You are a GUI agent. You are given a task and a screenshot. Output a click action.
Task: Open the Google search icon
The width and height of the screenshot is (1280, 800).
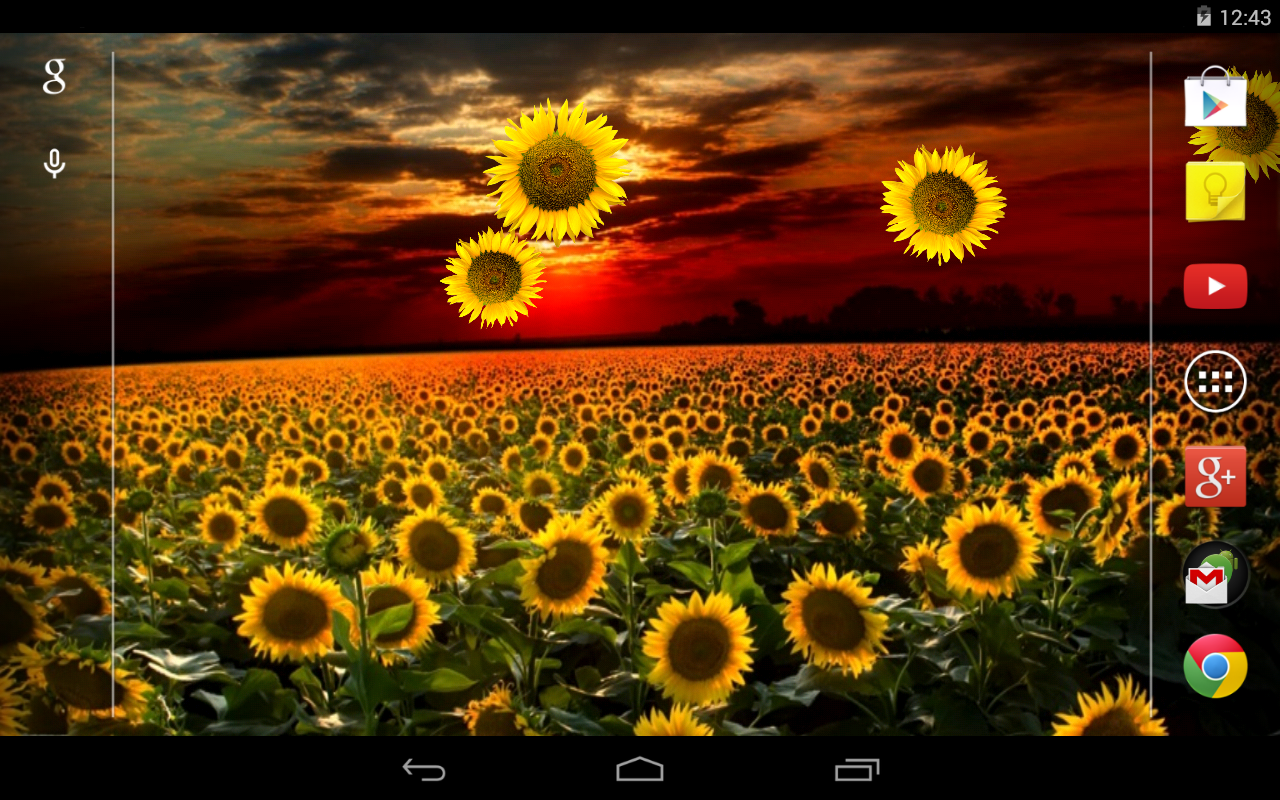point(54,76)
